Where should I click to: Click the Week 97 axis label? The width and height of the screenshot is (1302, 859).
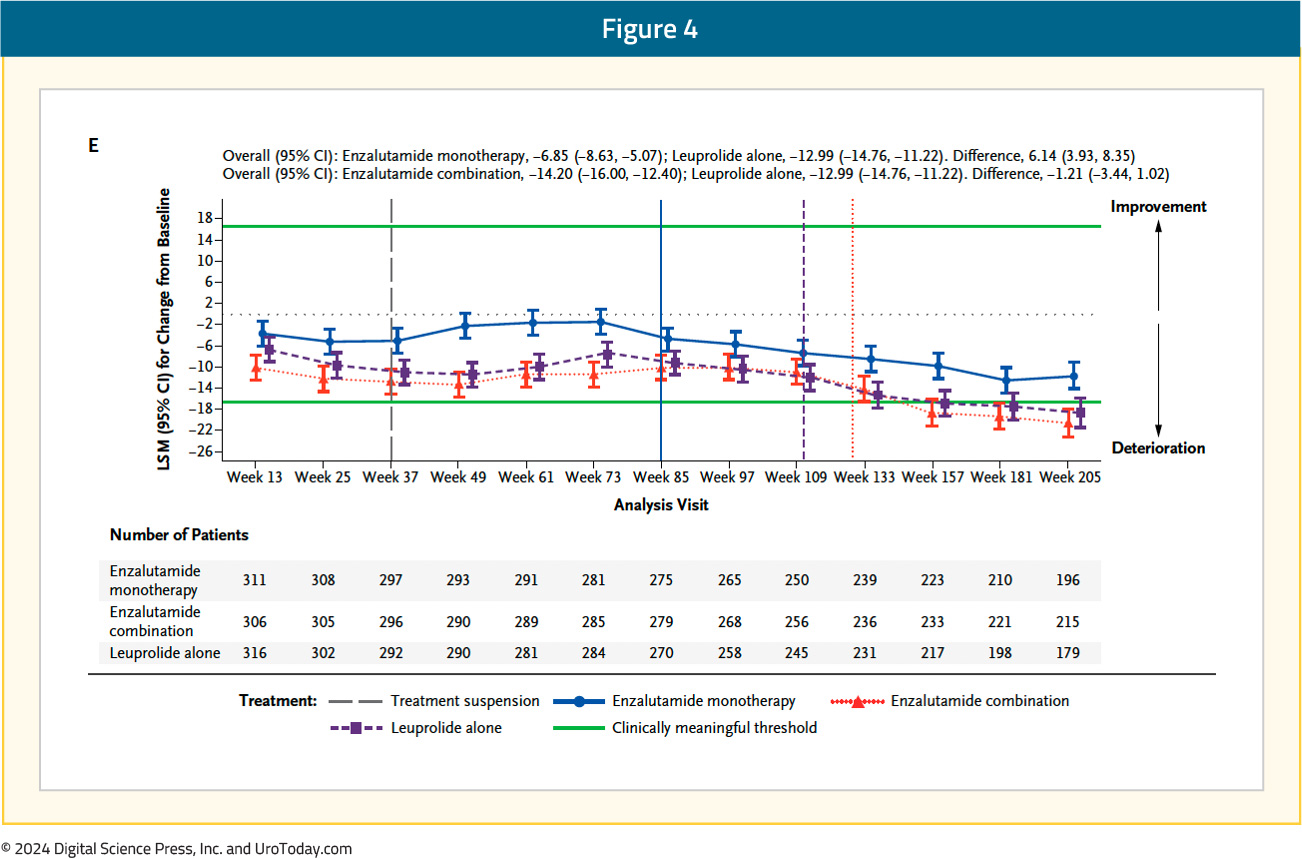[x=729, y=478]
